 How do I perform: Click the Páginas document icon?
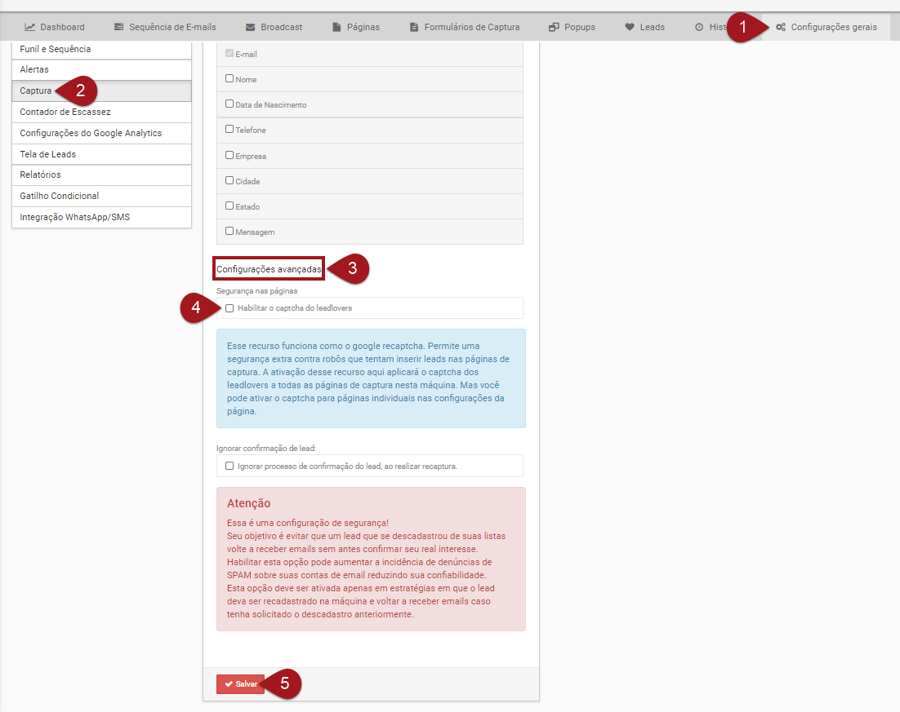click(x=336, y=27)
